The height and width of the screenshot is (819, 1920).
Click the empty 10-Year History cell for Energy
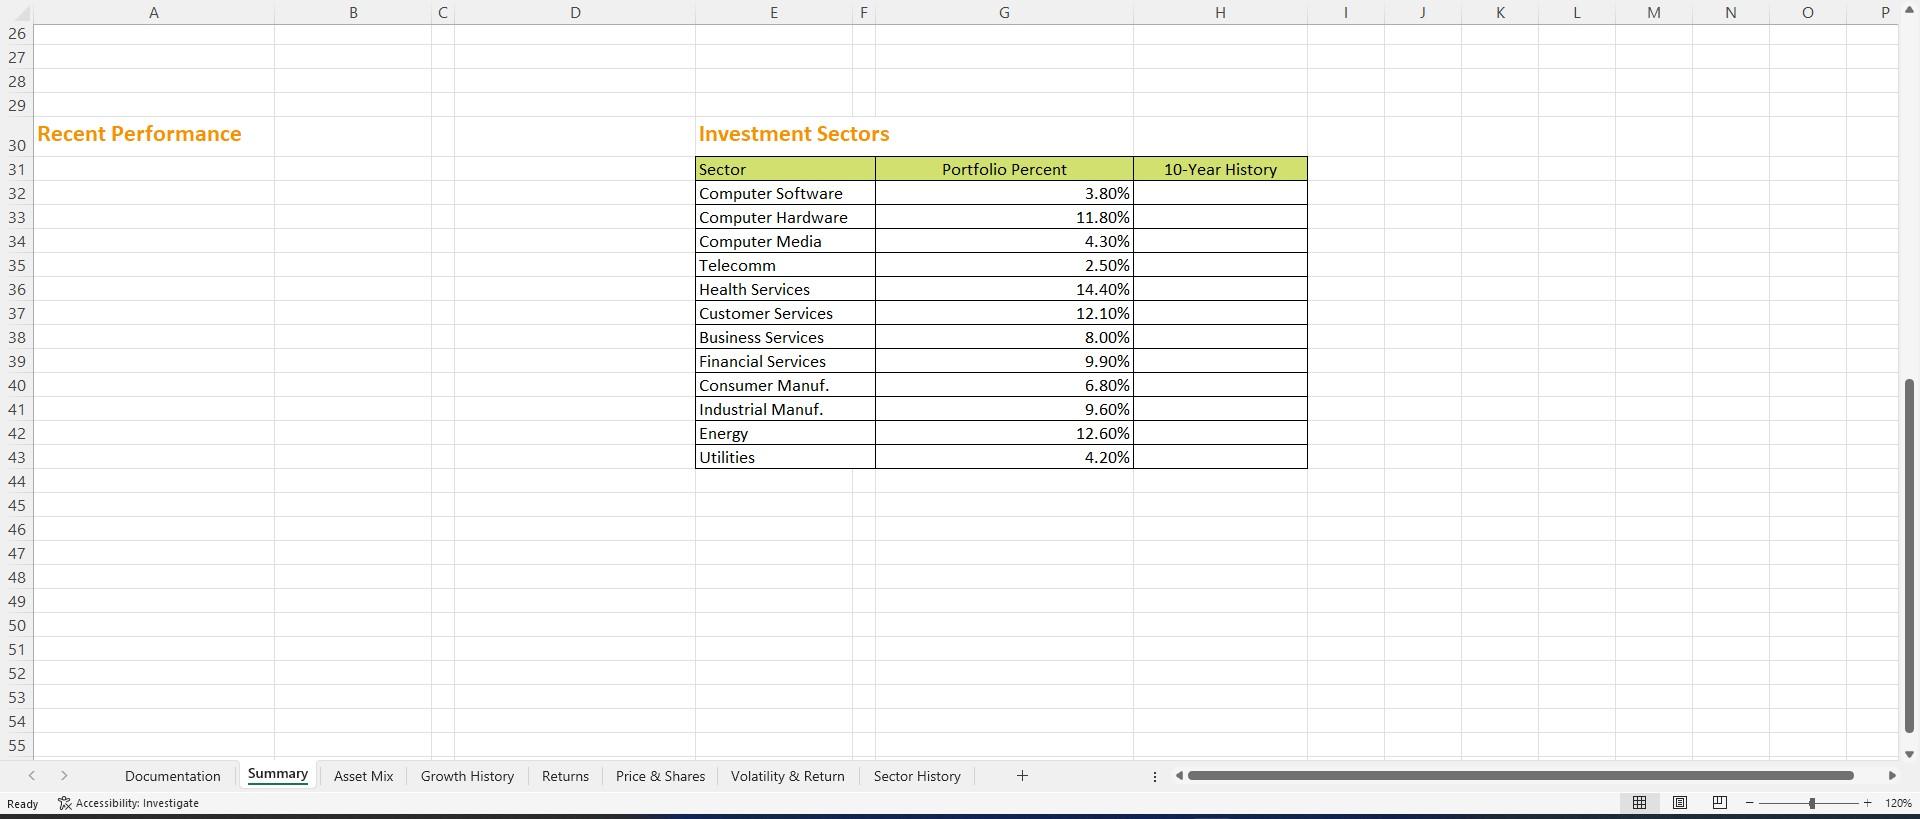point(1220,433)
